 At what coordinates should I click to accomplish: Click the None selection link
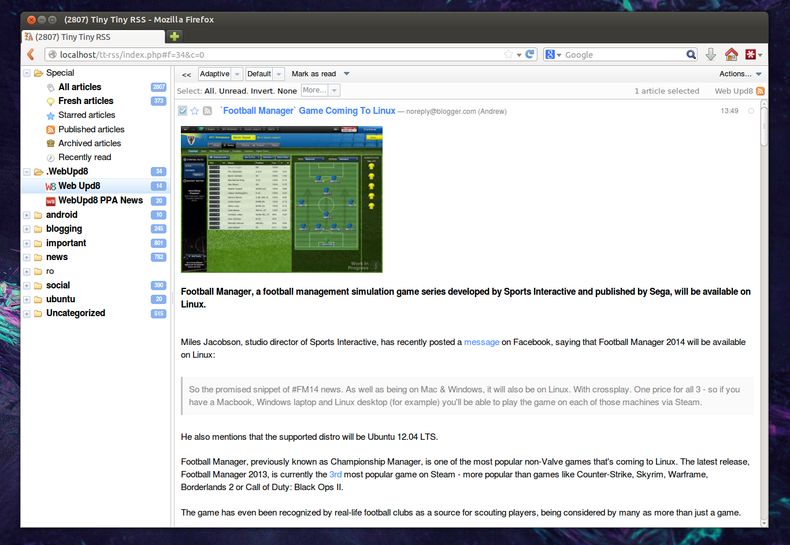[287, 91]
